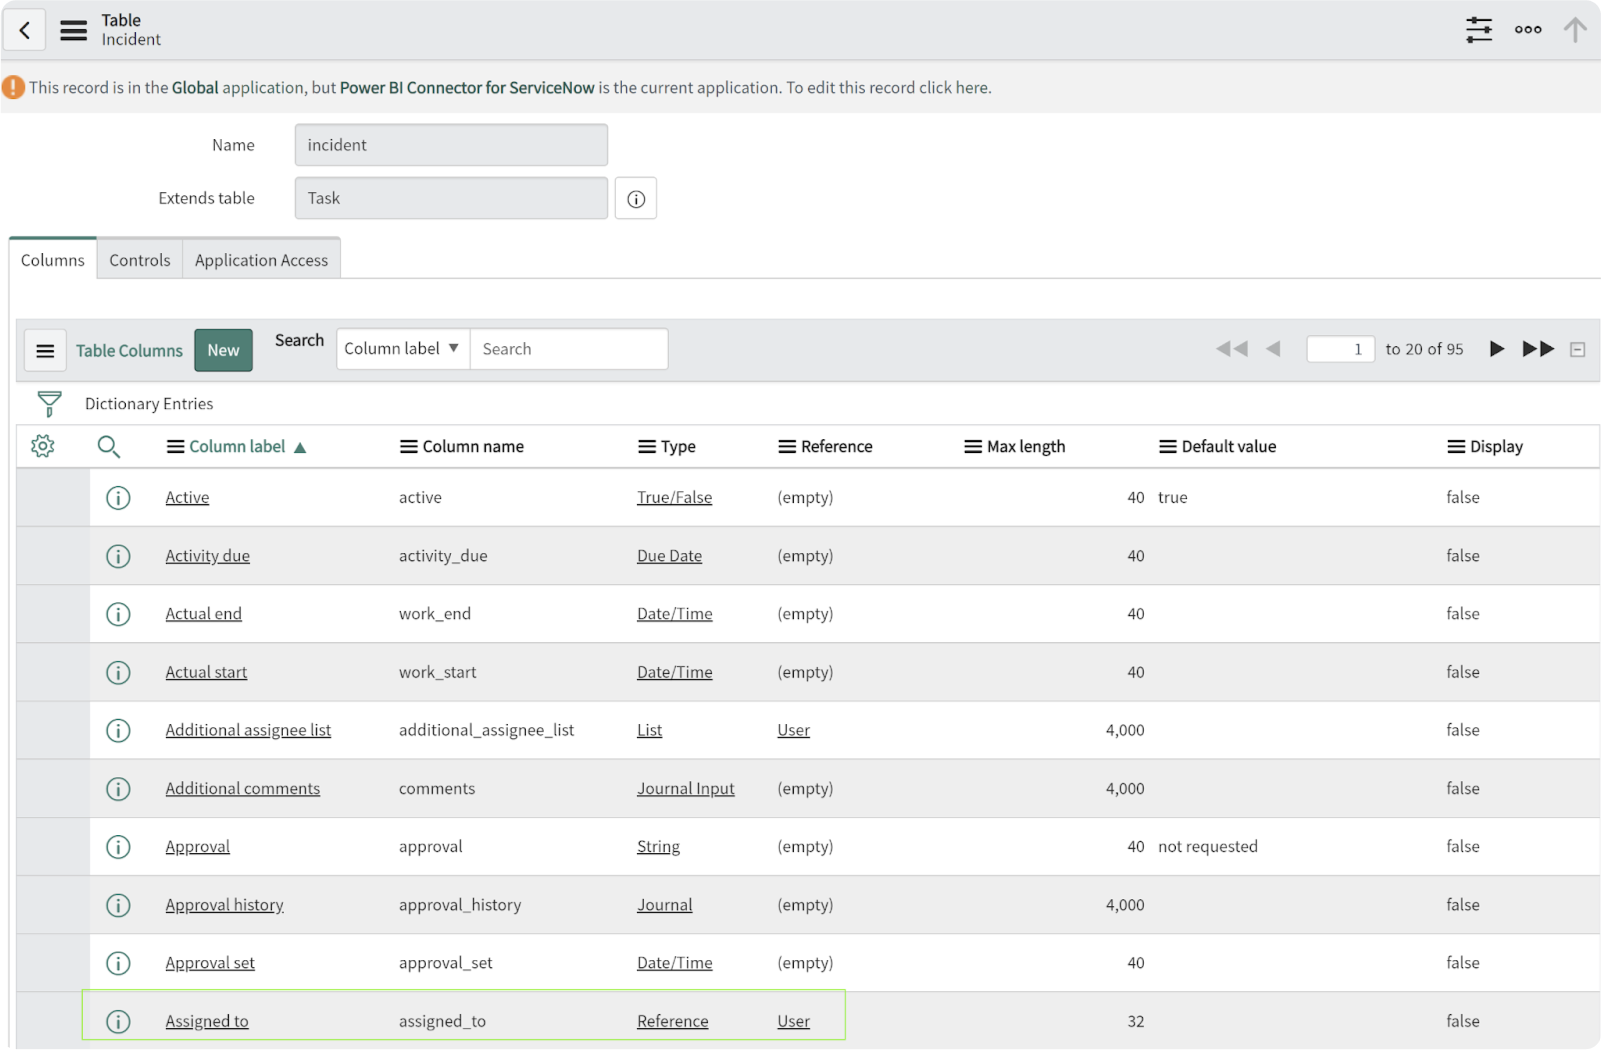Viewport: 1601px width, 1050px height.
Task: Open the info icon beside the Active column
Action: click(x=118, y=497)
